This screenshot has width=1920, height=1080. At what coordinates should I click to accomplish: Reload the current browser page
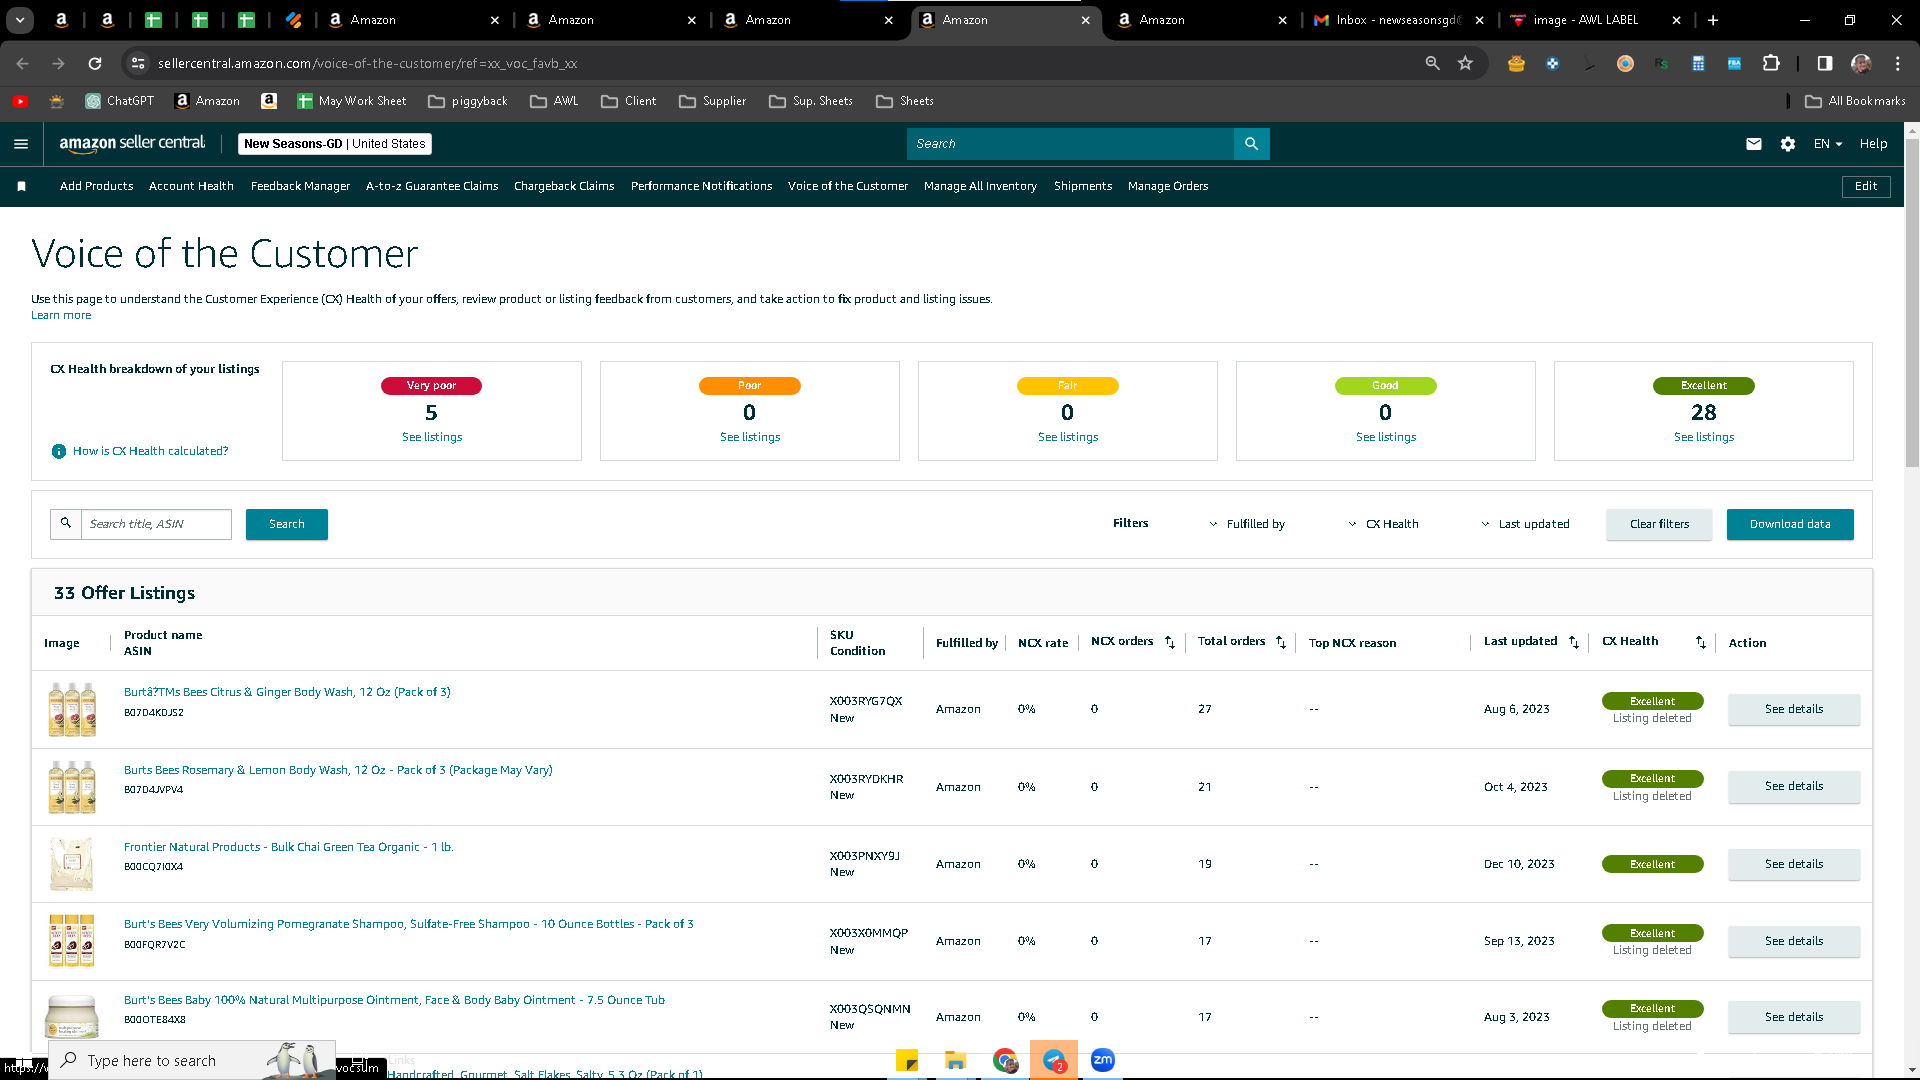95,63
